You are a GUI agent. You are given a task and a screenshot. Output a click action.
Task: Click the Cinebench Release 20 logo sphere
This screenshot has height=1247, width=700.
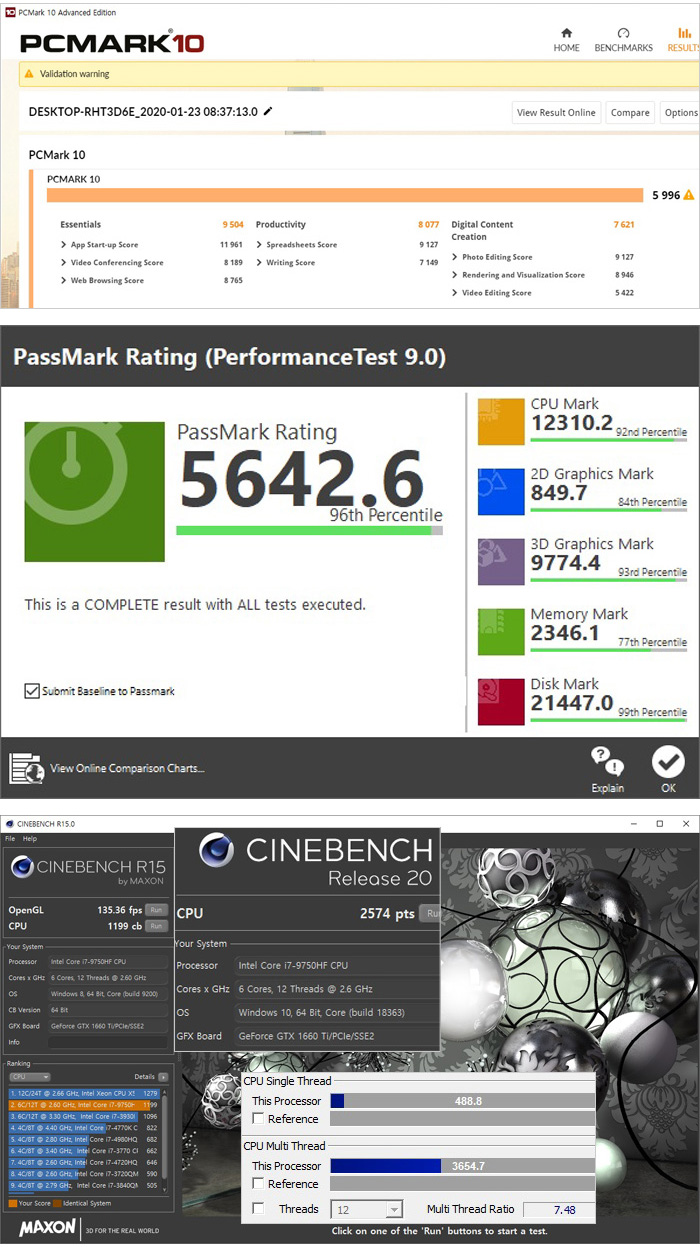[217, 851]
